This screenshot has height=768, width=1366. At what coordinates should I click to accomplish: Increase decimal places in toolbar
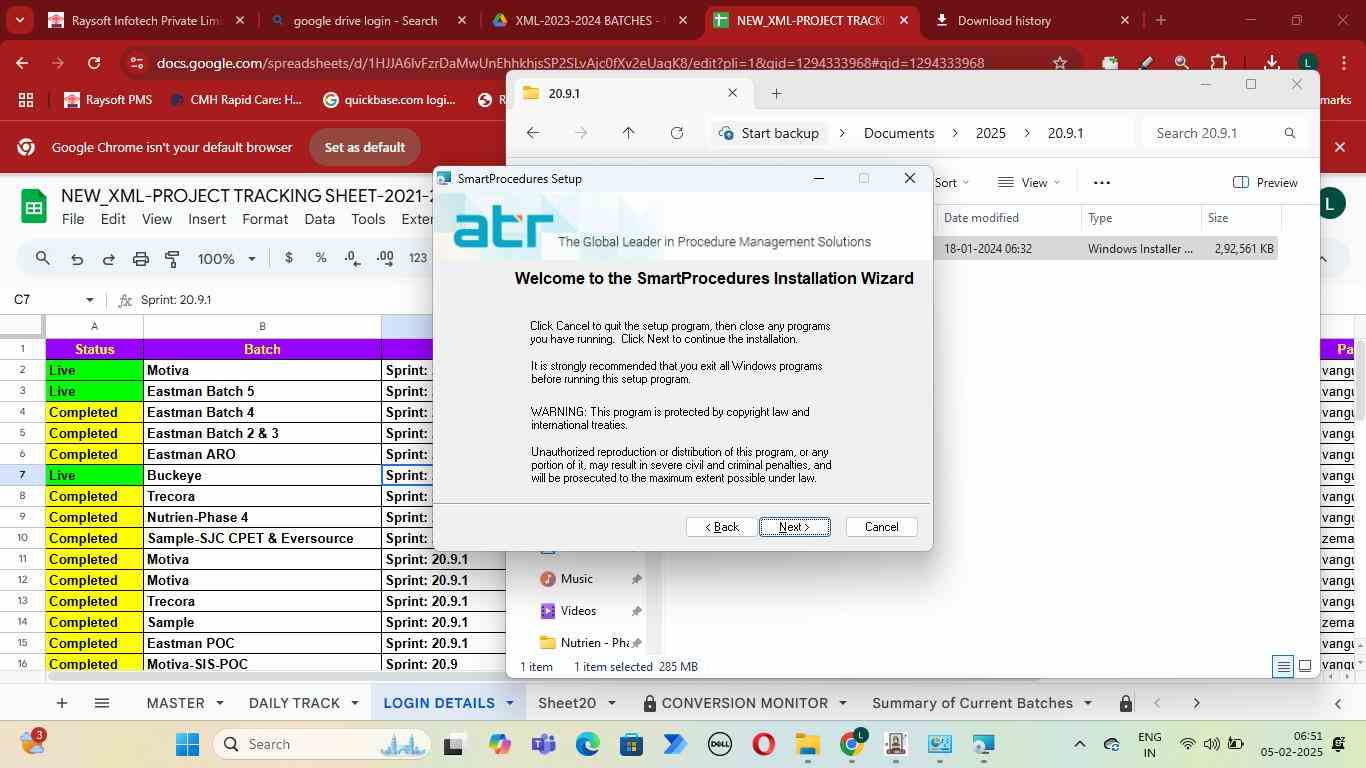[x=385, y=258]
